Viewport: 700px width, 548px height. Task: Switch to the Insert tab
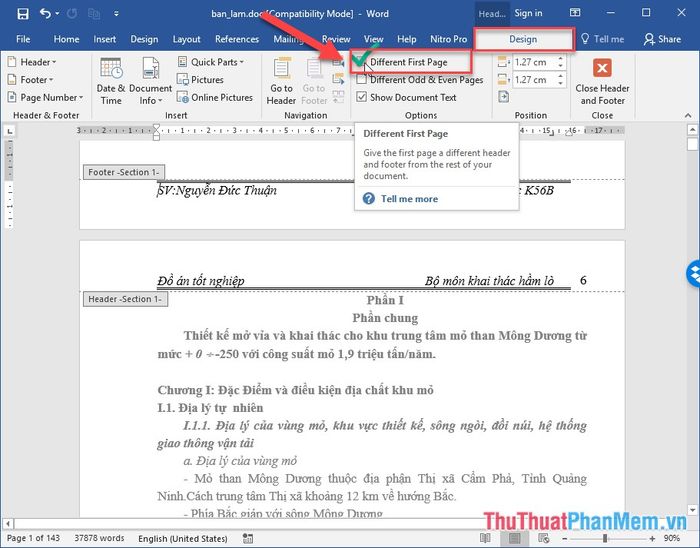pos(104,39)
